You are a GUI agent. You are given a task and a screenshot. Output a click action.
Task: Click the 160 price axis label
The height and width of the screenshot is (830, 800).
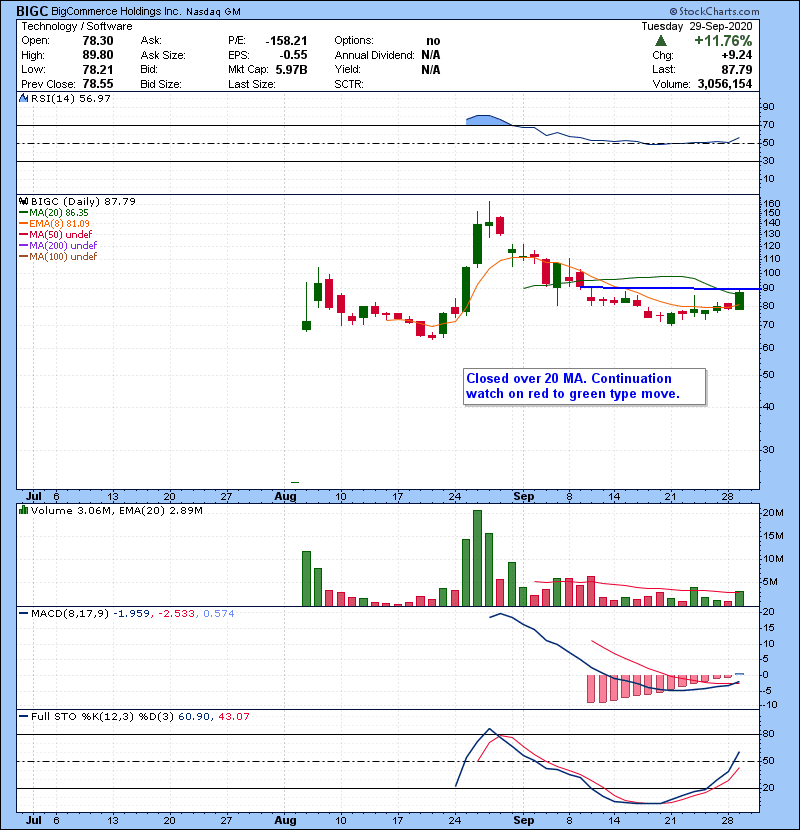[x=771, y=203]
